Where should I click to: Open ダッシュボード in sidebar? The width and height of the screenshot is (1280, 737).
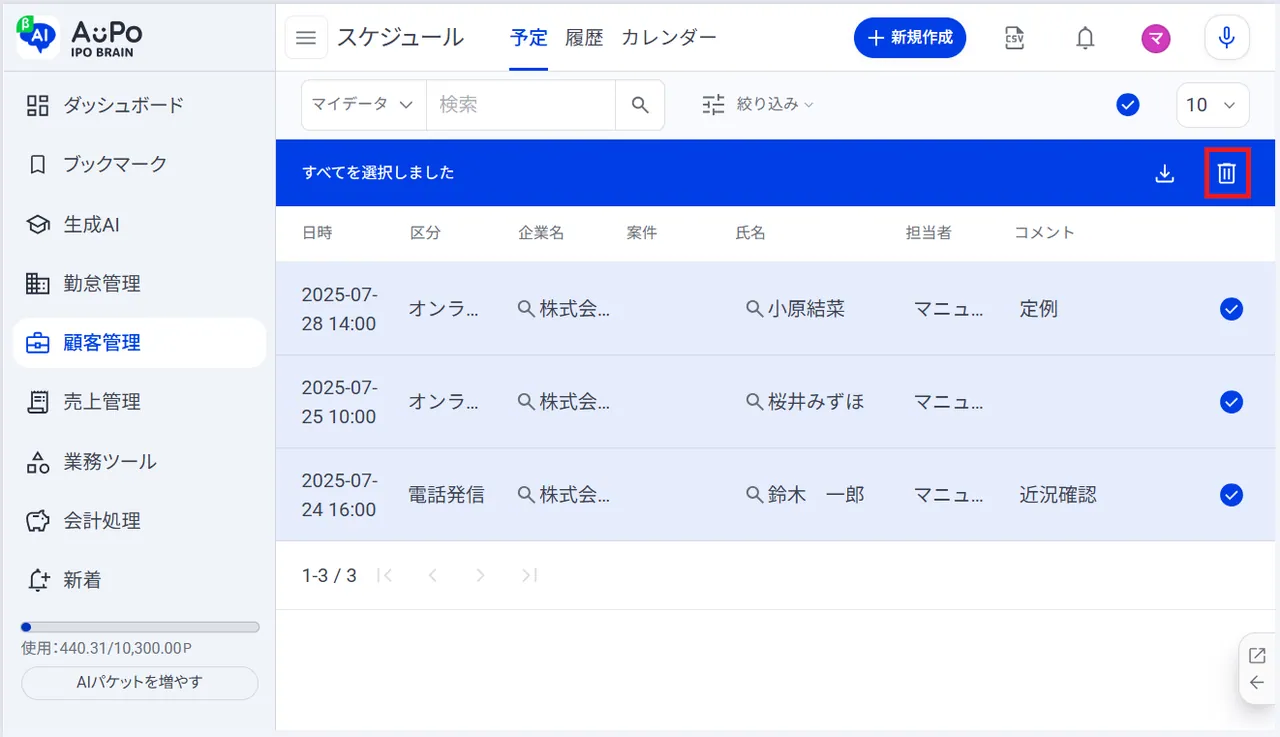click(x=139, y=105)
